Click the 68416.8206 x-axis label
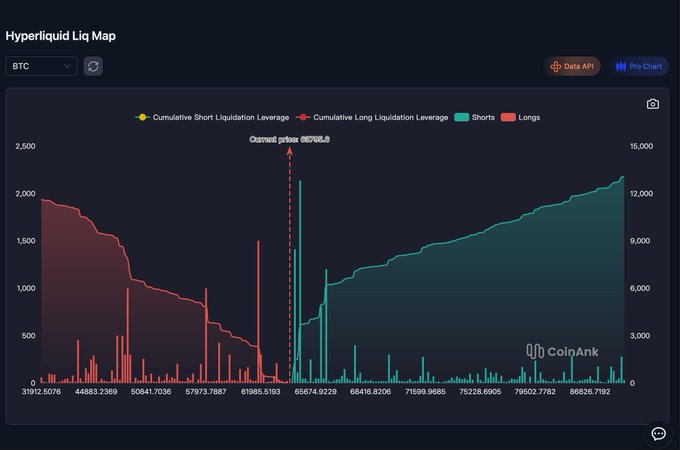 [x=370, y=391]
